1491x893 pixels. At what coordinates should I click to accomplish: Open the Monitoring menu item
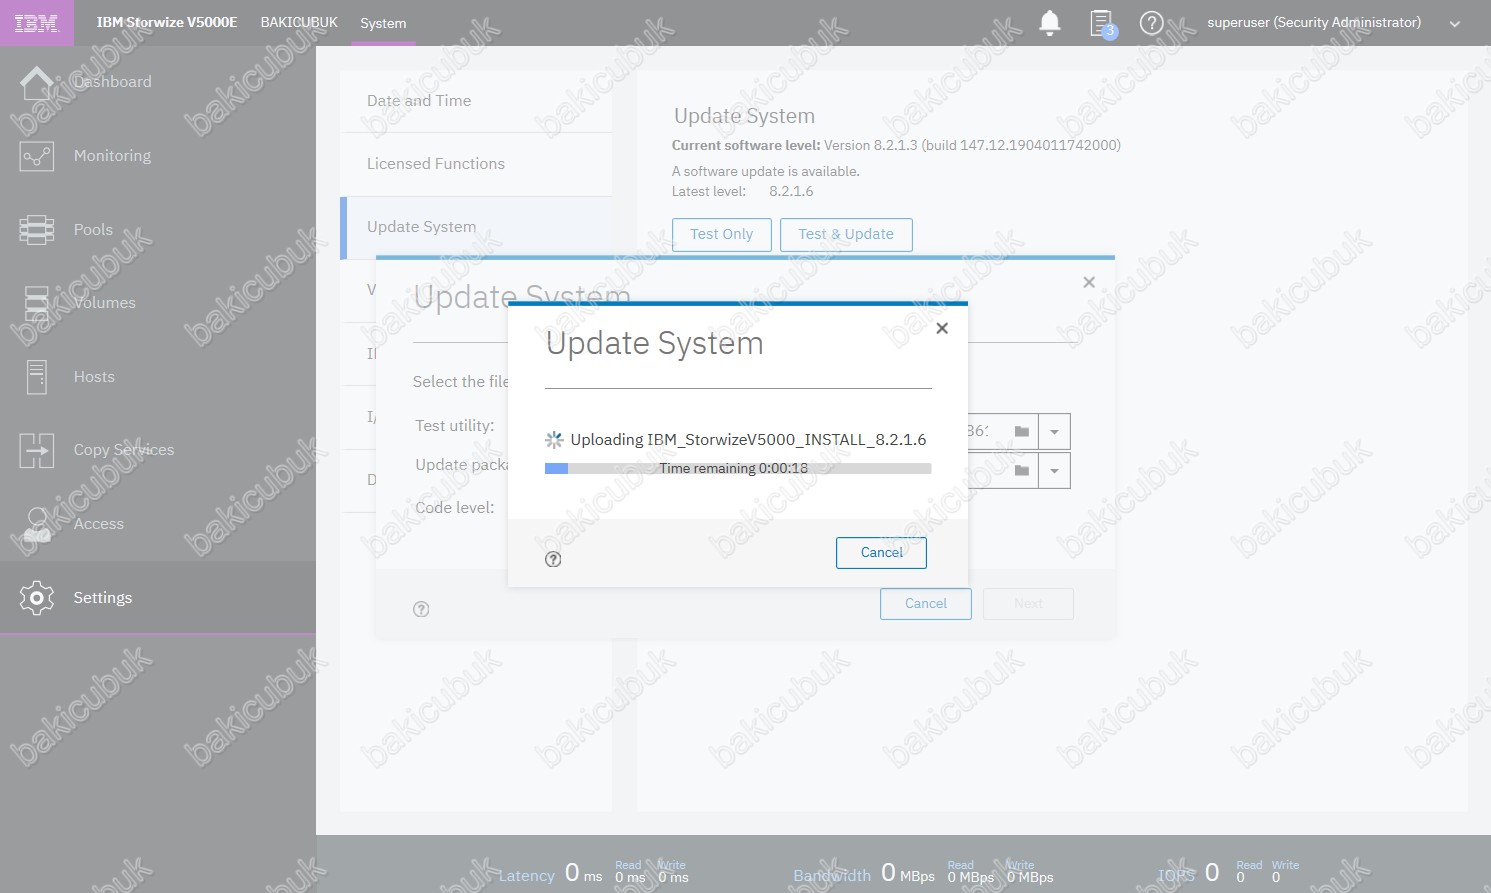pos(158,156)
